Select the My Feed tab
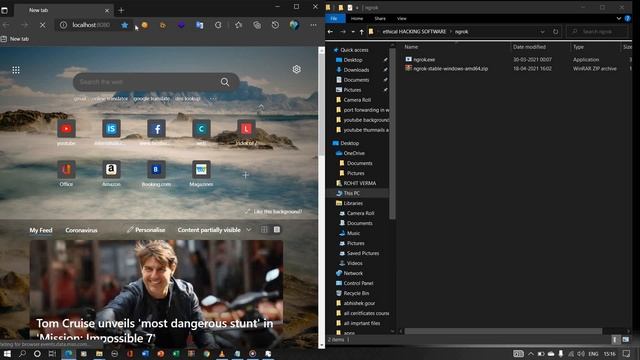 41,230
